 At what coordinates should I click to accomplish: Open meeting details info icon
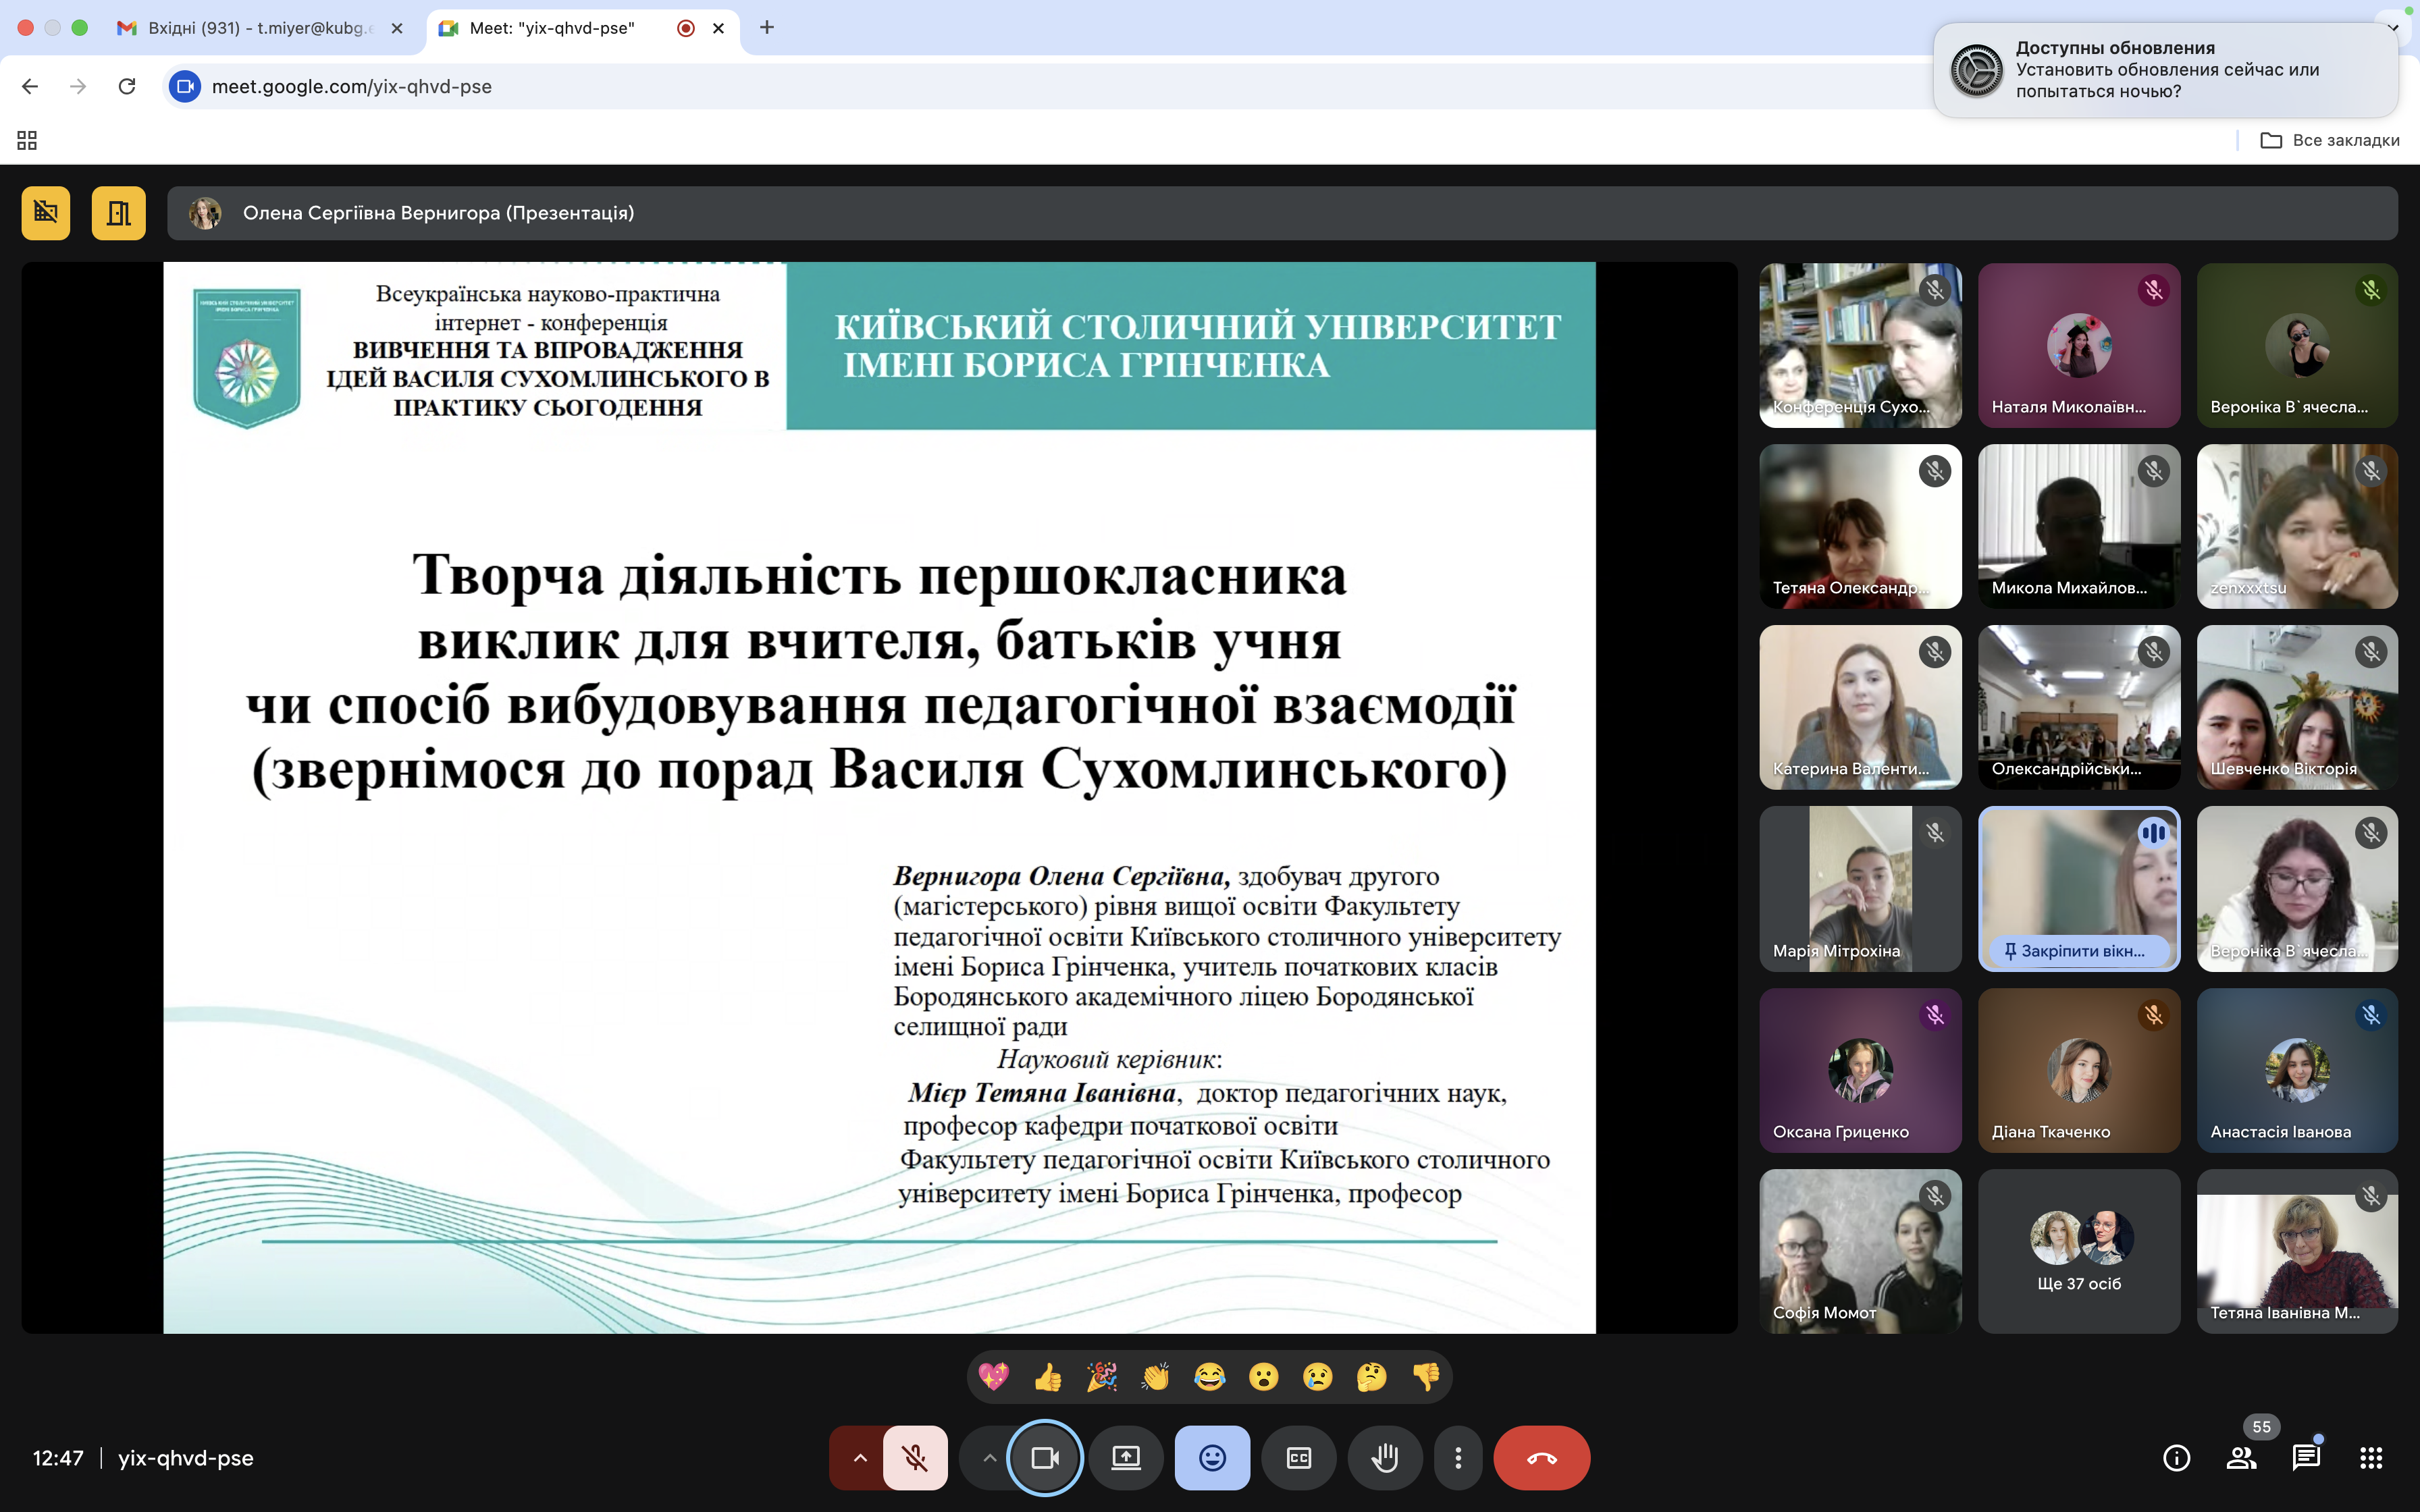tap(2176, 1458)
